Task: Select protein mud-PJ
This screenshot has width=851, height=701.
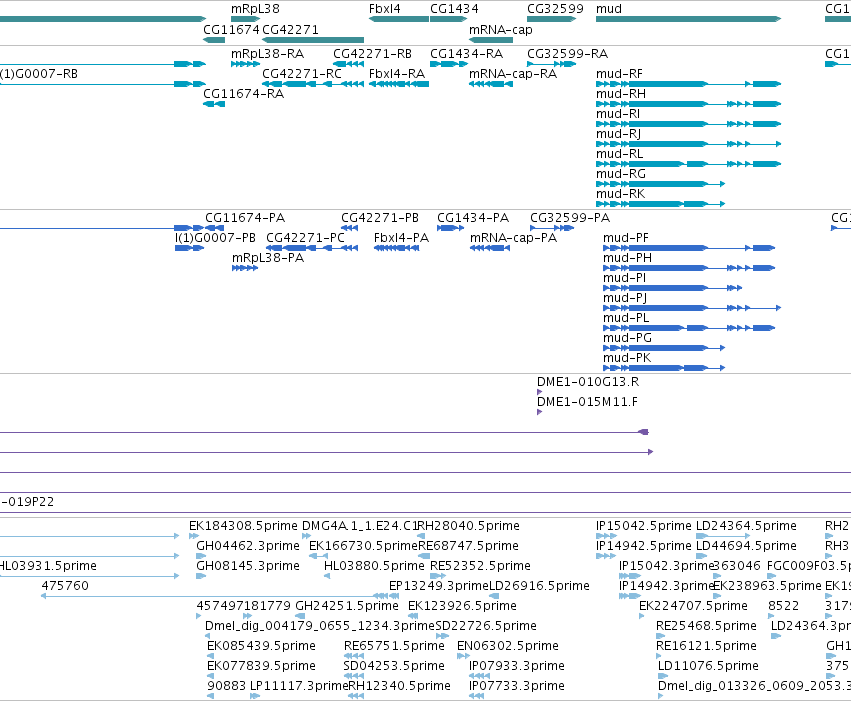Action: pyautogui.click(x=625, y=298)
